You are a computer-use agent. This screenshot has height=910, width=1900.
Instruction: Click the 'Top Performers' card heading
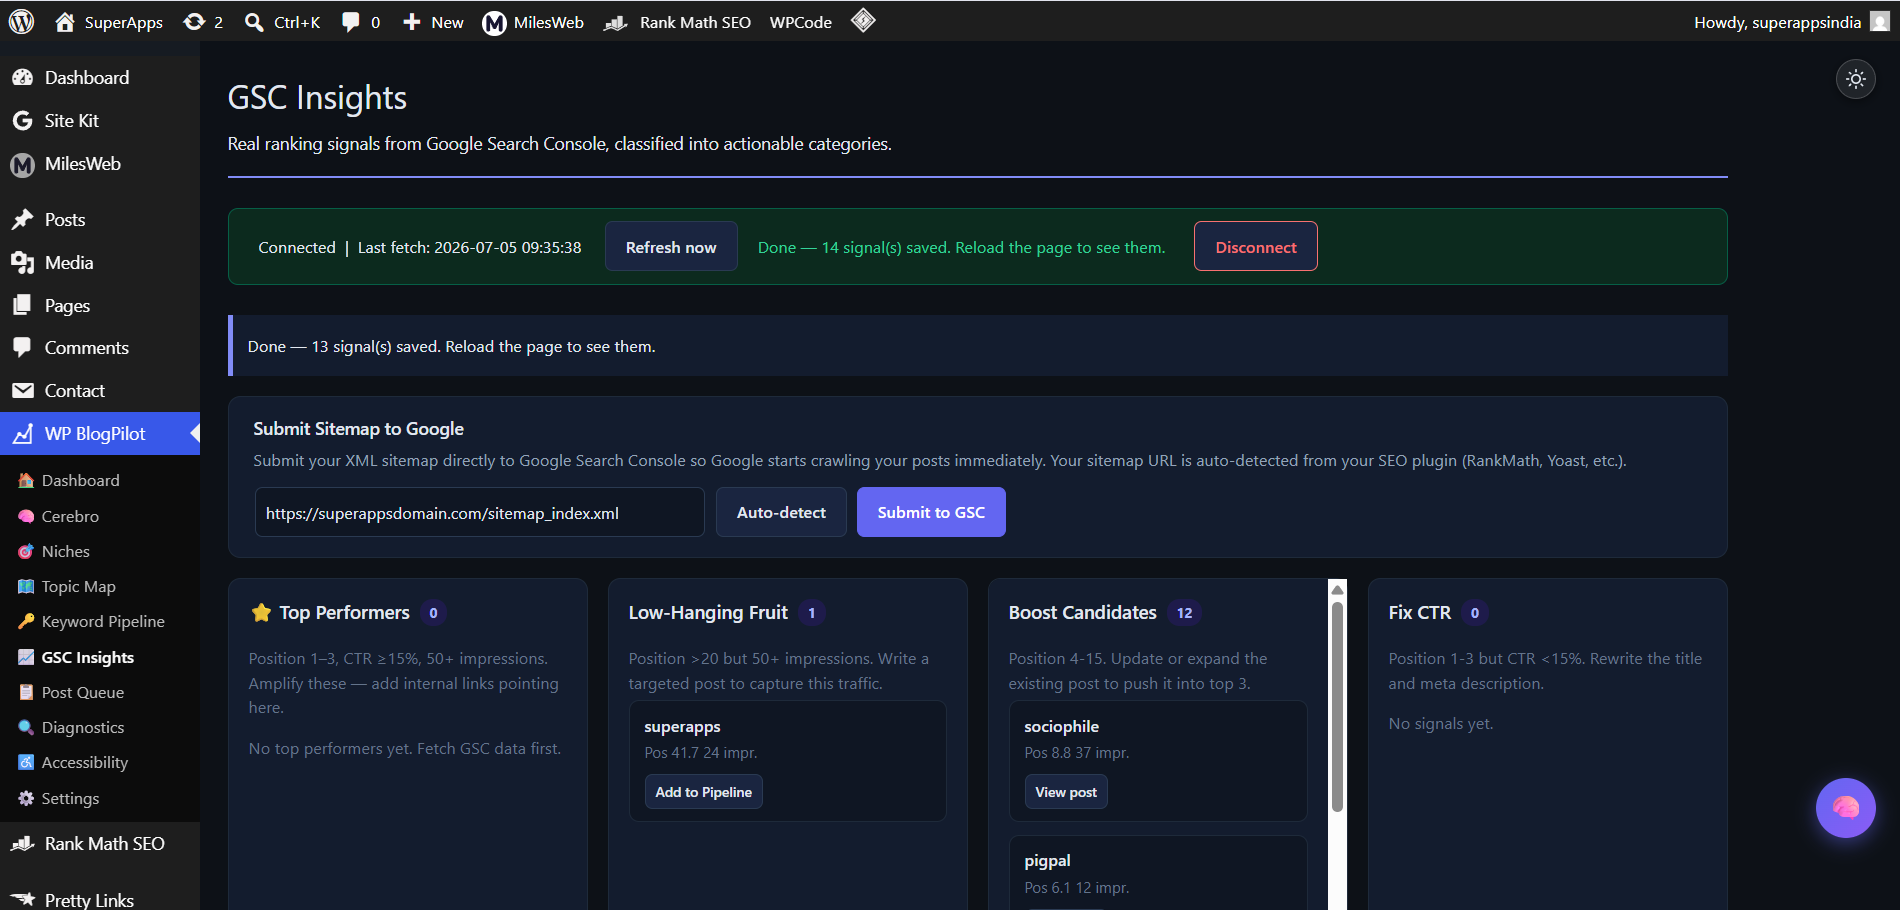[344, 613]
